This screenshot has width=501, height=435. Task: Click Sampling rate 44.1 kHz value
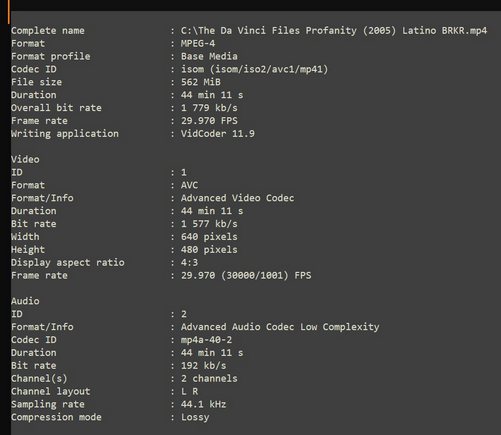[x=204, y=405]
